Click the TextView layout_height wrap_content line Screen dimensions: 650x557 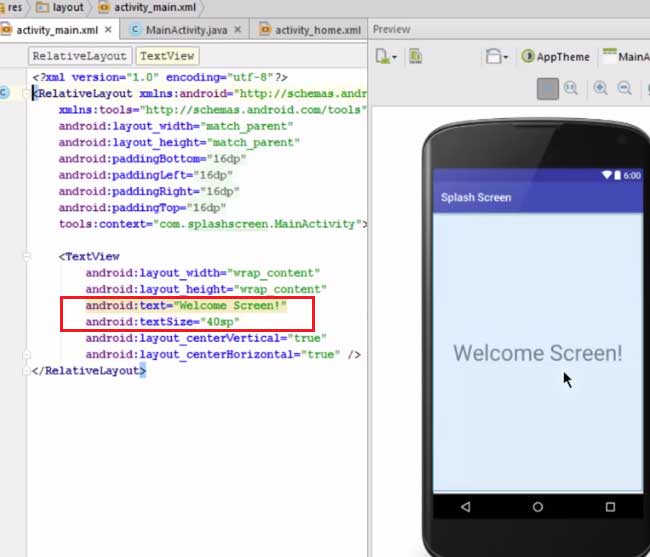pyautogui.click(x=206, y=290)
